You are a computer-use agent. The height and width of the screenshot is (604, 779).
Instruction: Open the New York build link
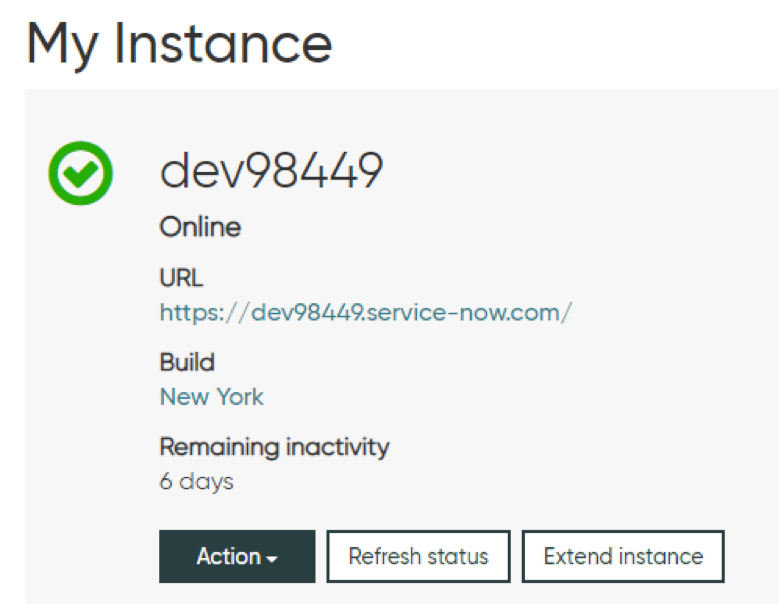(212, 397)
